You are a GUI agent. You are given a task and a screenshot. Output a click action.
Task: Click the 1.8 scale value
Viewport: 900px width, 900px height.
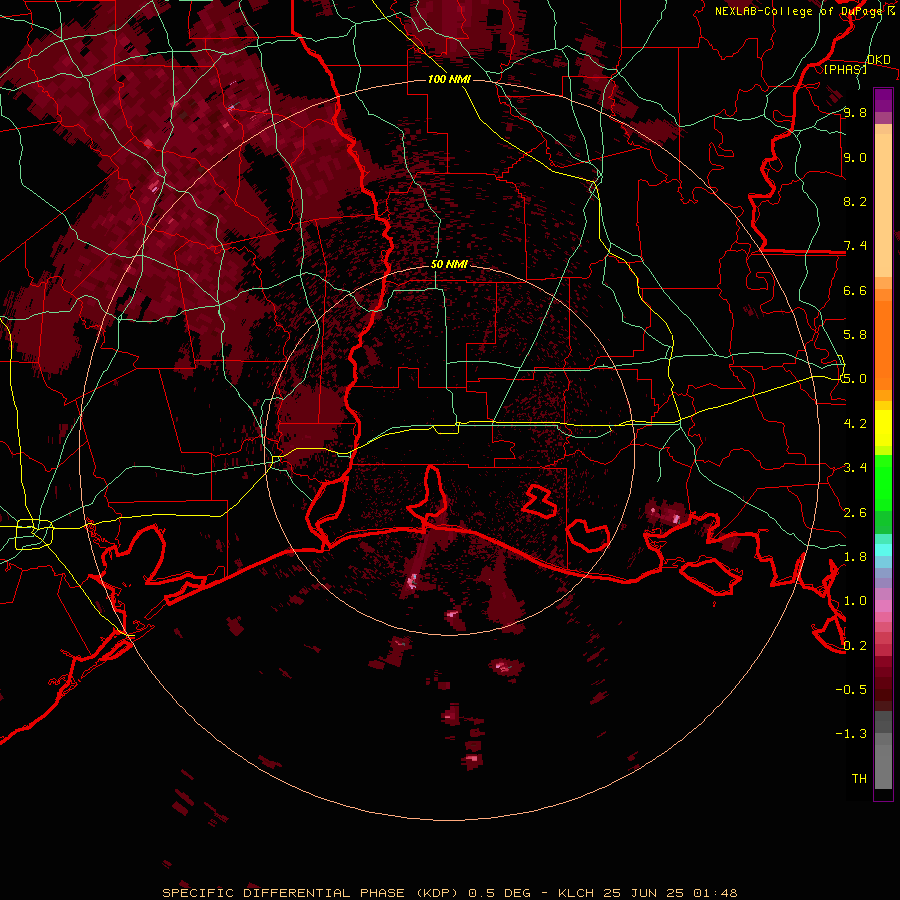click(855, 557)
